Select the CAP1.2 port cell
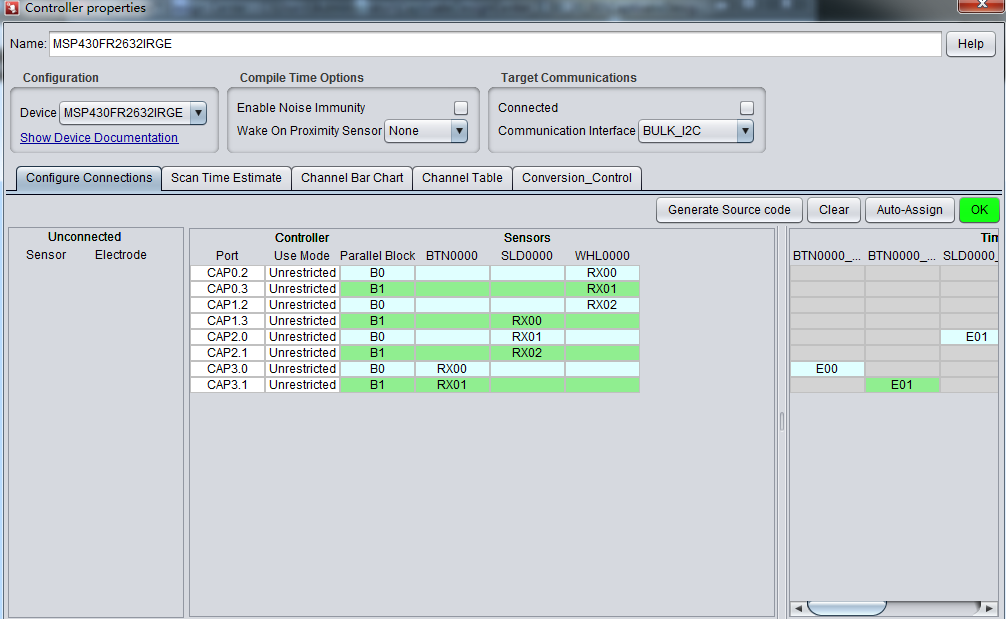Image resolution: width=1006 pixels, height=619 pixels. [227, 305]
